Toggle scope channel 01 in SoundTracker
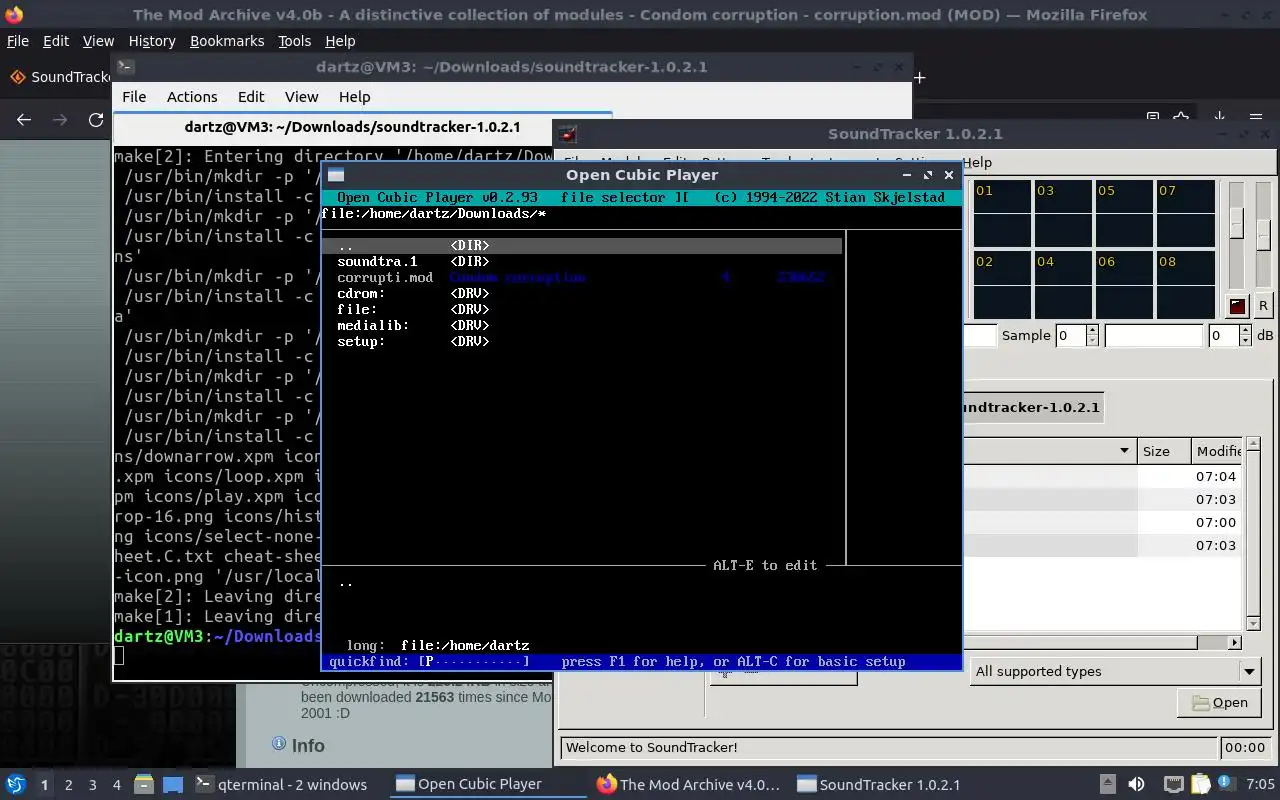The image size is (1280, 800). click(x=1001, y=214)
